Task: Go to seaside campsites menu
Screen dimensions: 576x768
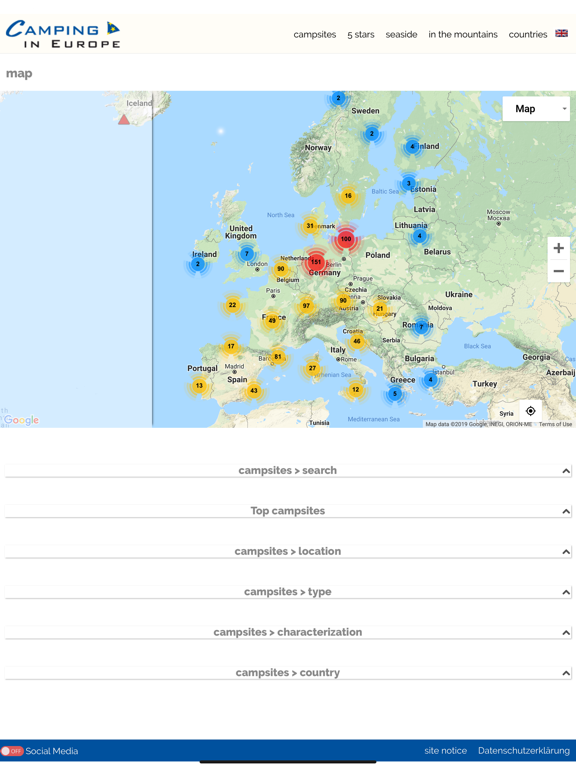Action: 401,34
